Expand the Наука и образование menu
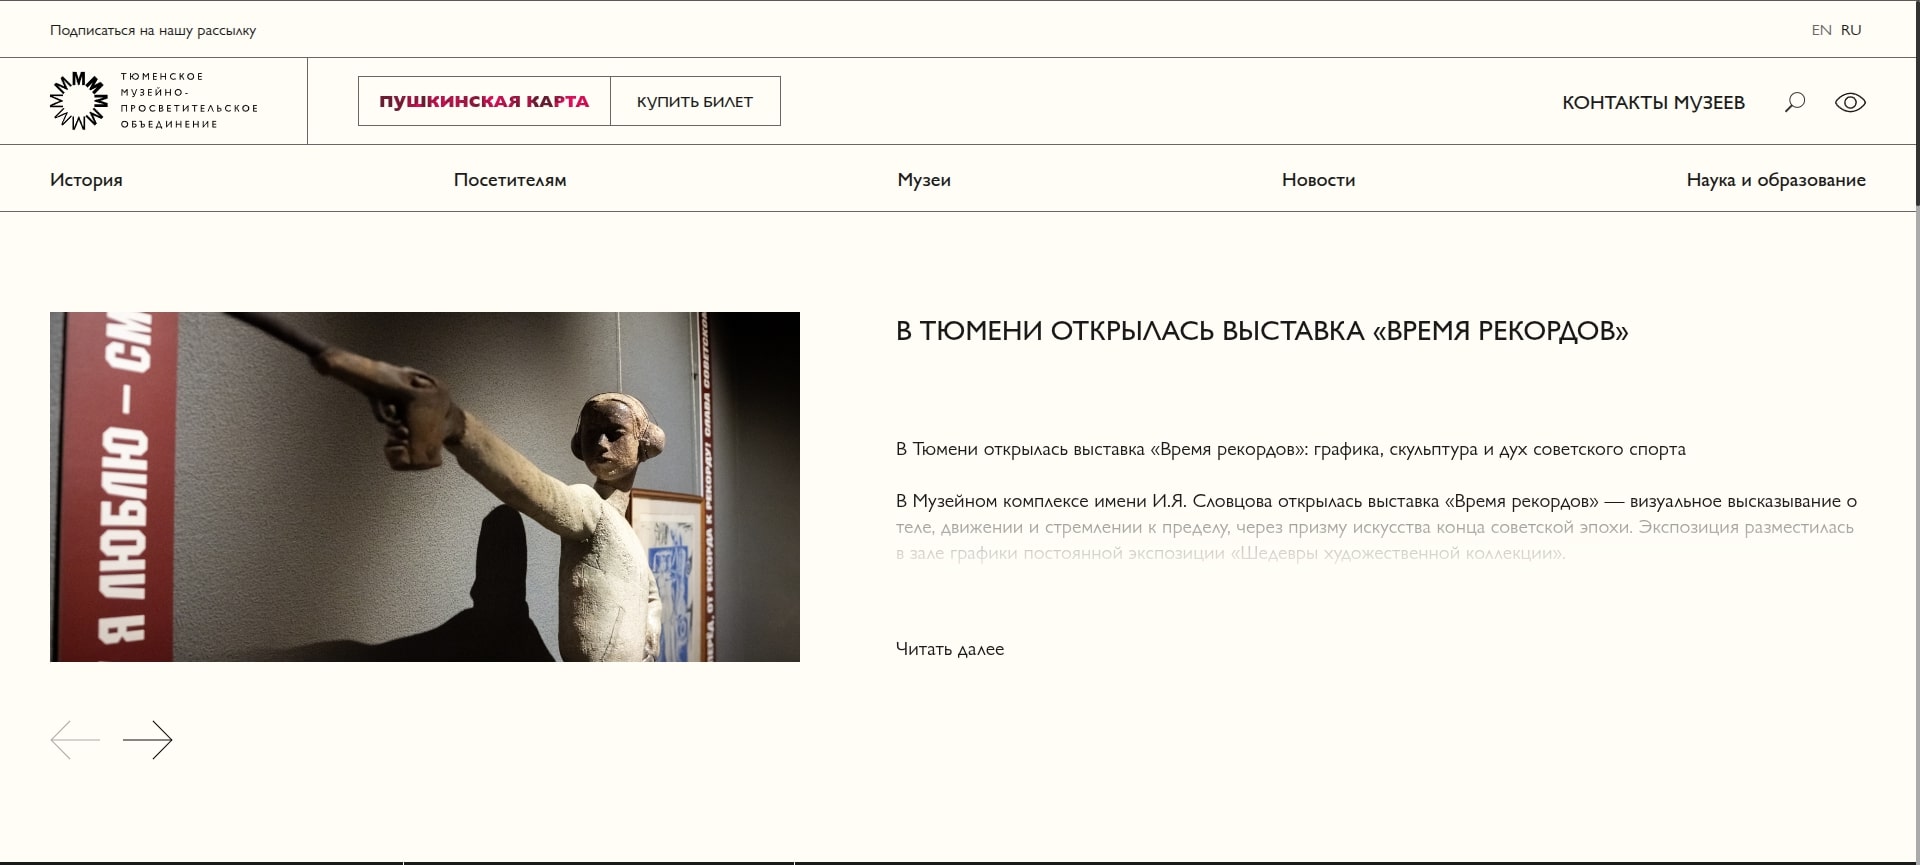The width and height of the screenshot is (1920, 865). pos(1776,180)
